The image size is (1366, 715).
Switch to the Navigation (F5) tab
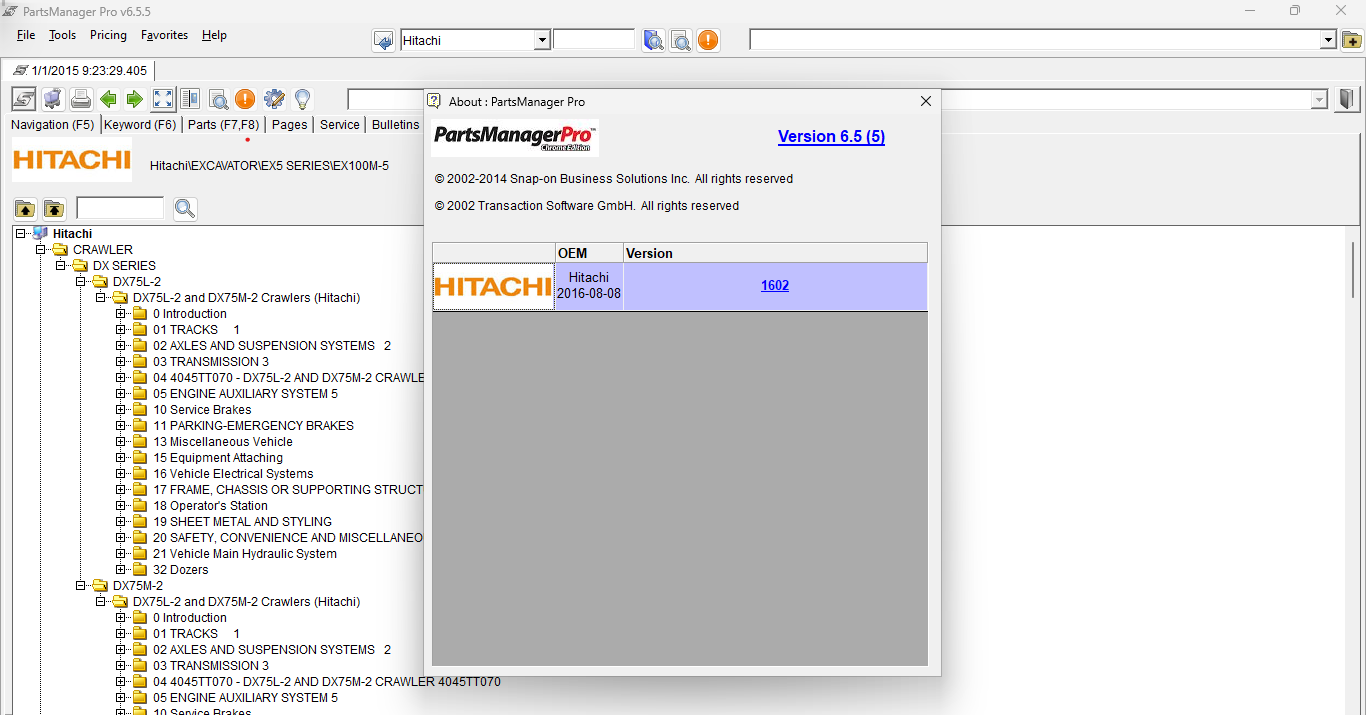tap(53, 125)
